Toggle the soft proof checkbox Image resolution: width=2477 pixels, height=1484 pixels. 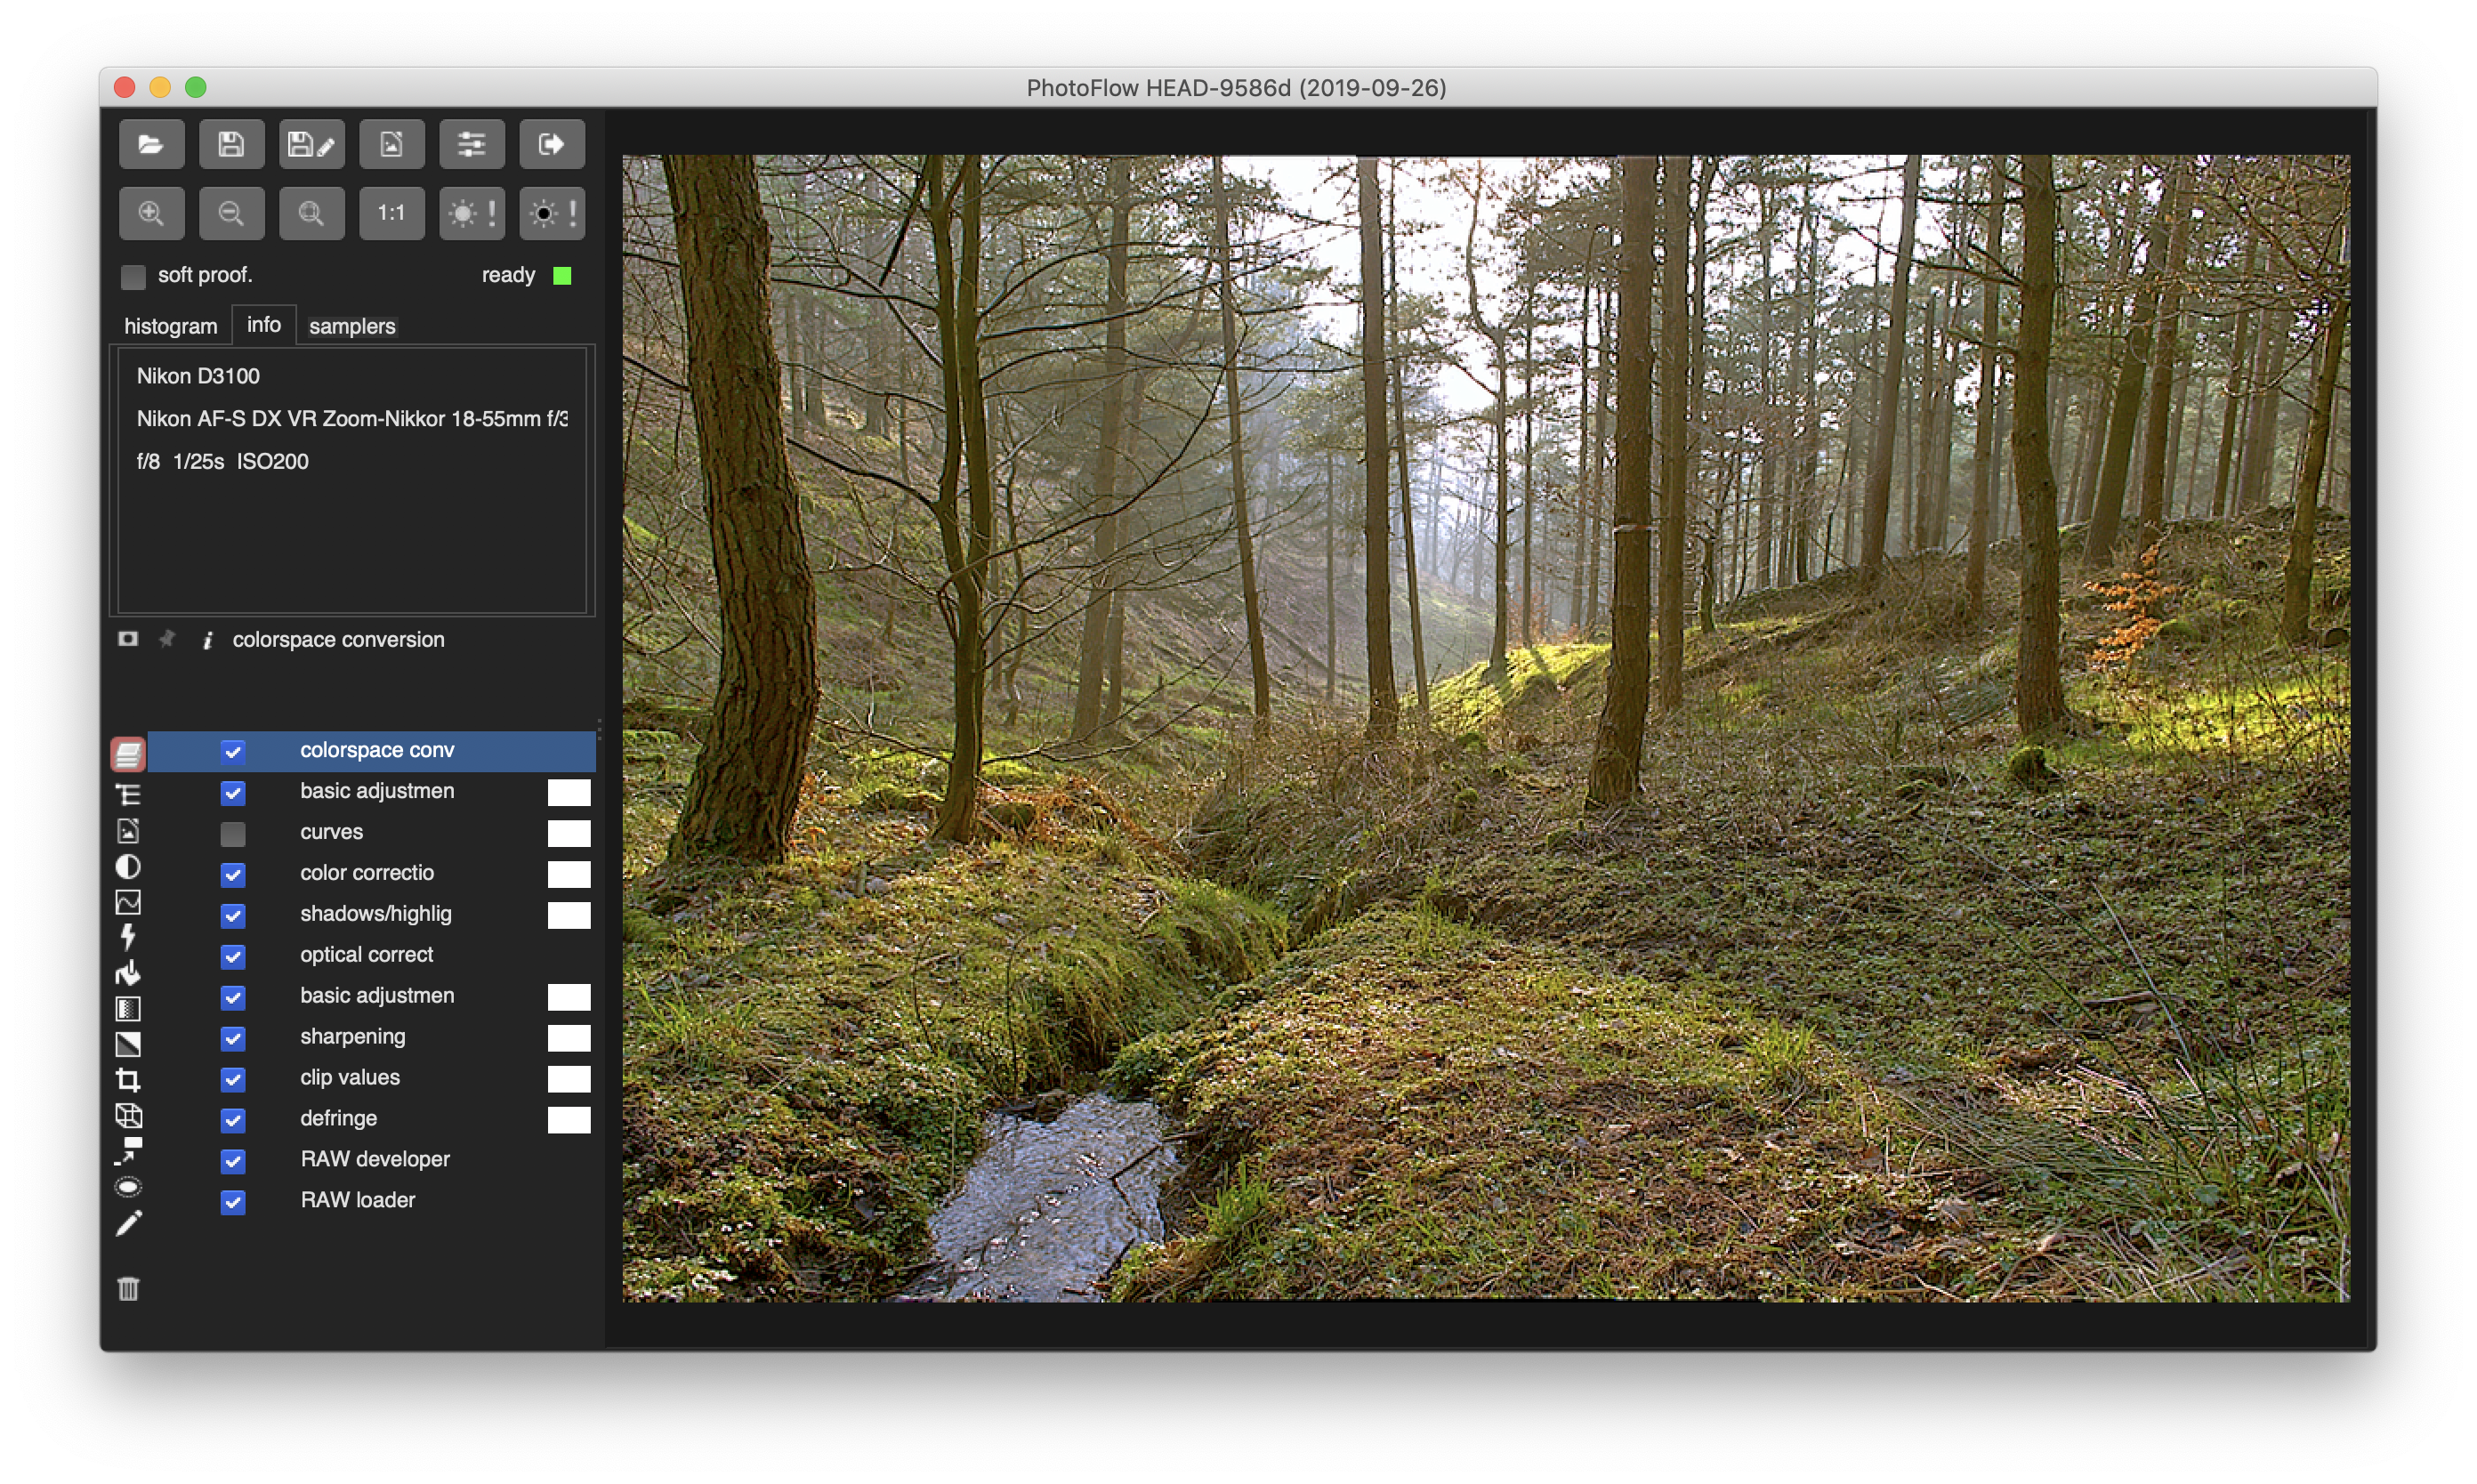133,276
